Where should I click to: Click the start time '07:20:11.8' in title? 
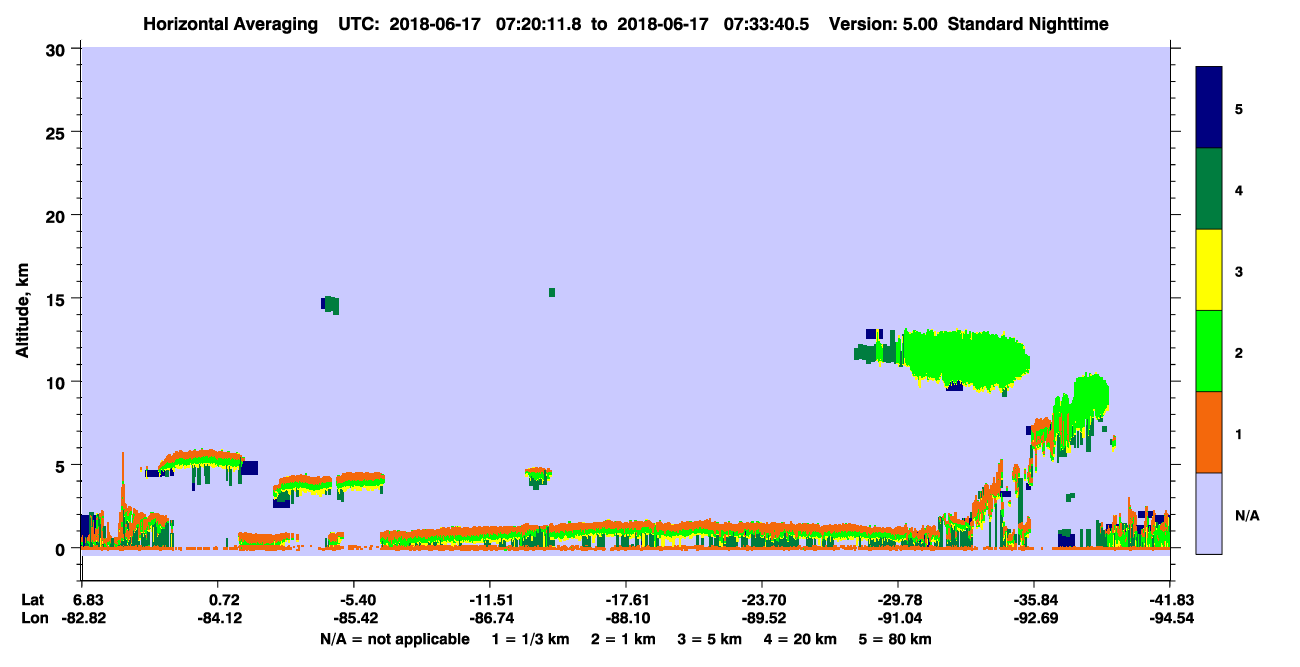[x=540, y=23]
